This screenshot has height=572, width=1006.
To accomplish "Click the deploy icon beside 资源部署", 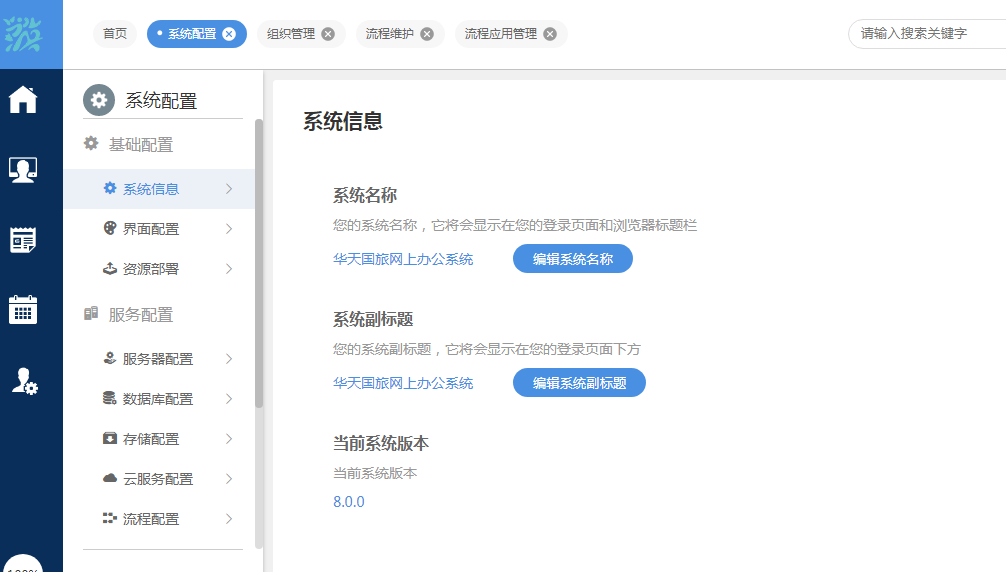I will [x=110, y=268].
